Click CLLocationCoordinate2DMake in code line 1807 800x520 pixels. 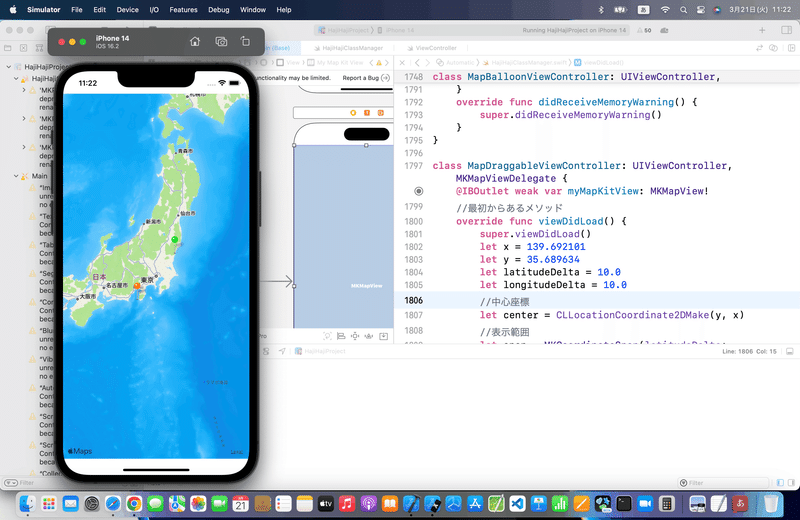click(632, 315)
